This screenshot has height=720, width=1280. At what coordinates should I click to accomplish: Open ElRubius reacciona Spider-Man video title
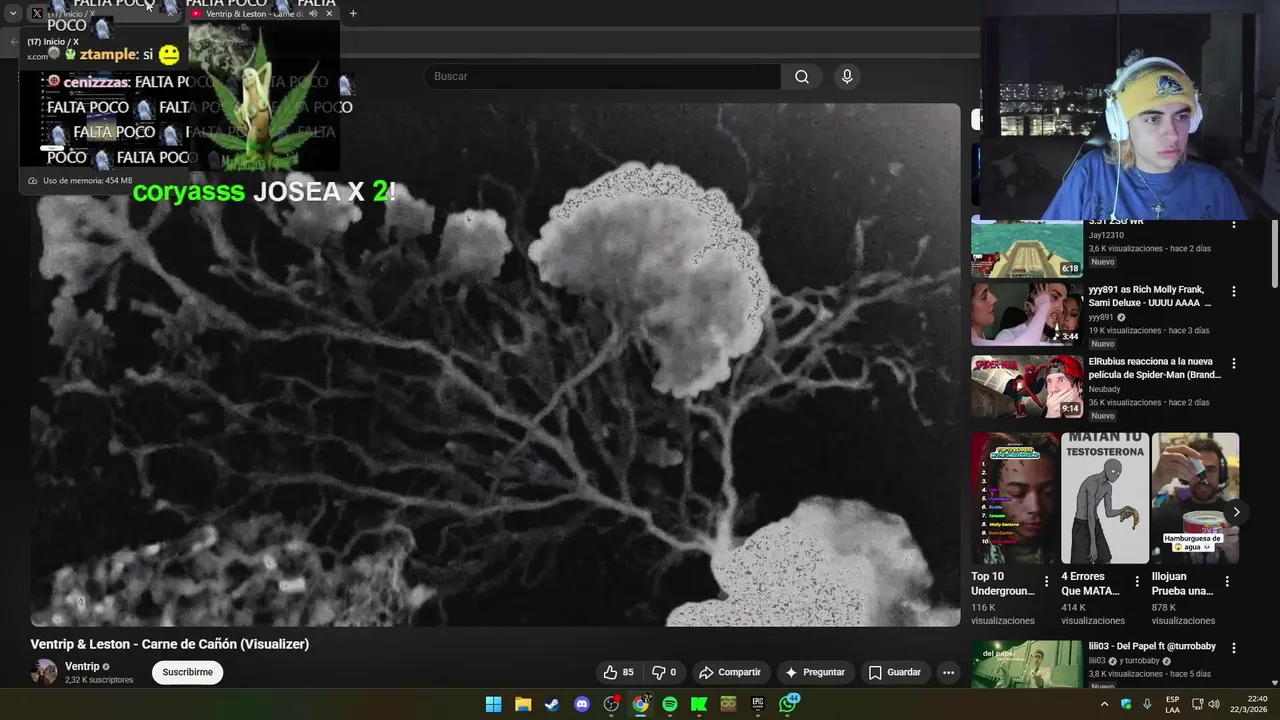(x=1155, y=368)
